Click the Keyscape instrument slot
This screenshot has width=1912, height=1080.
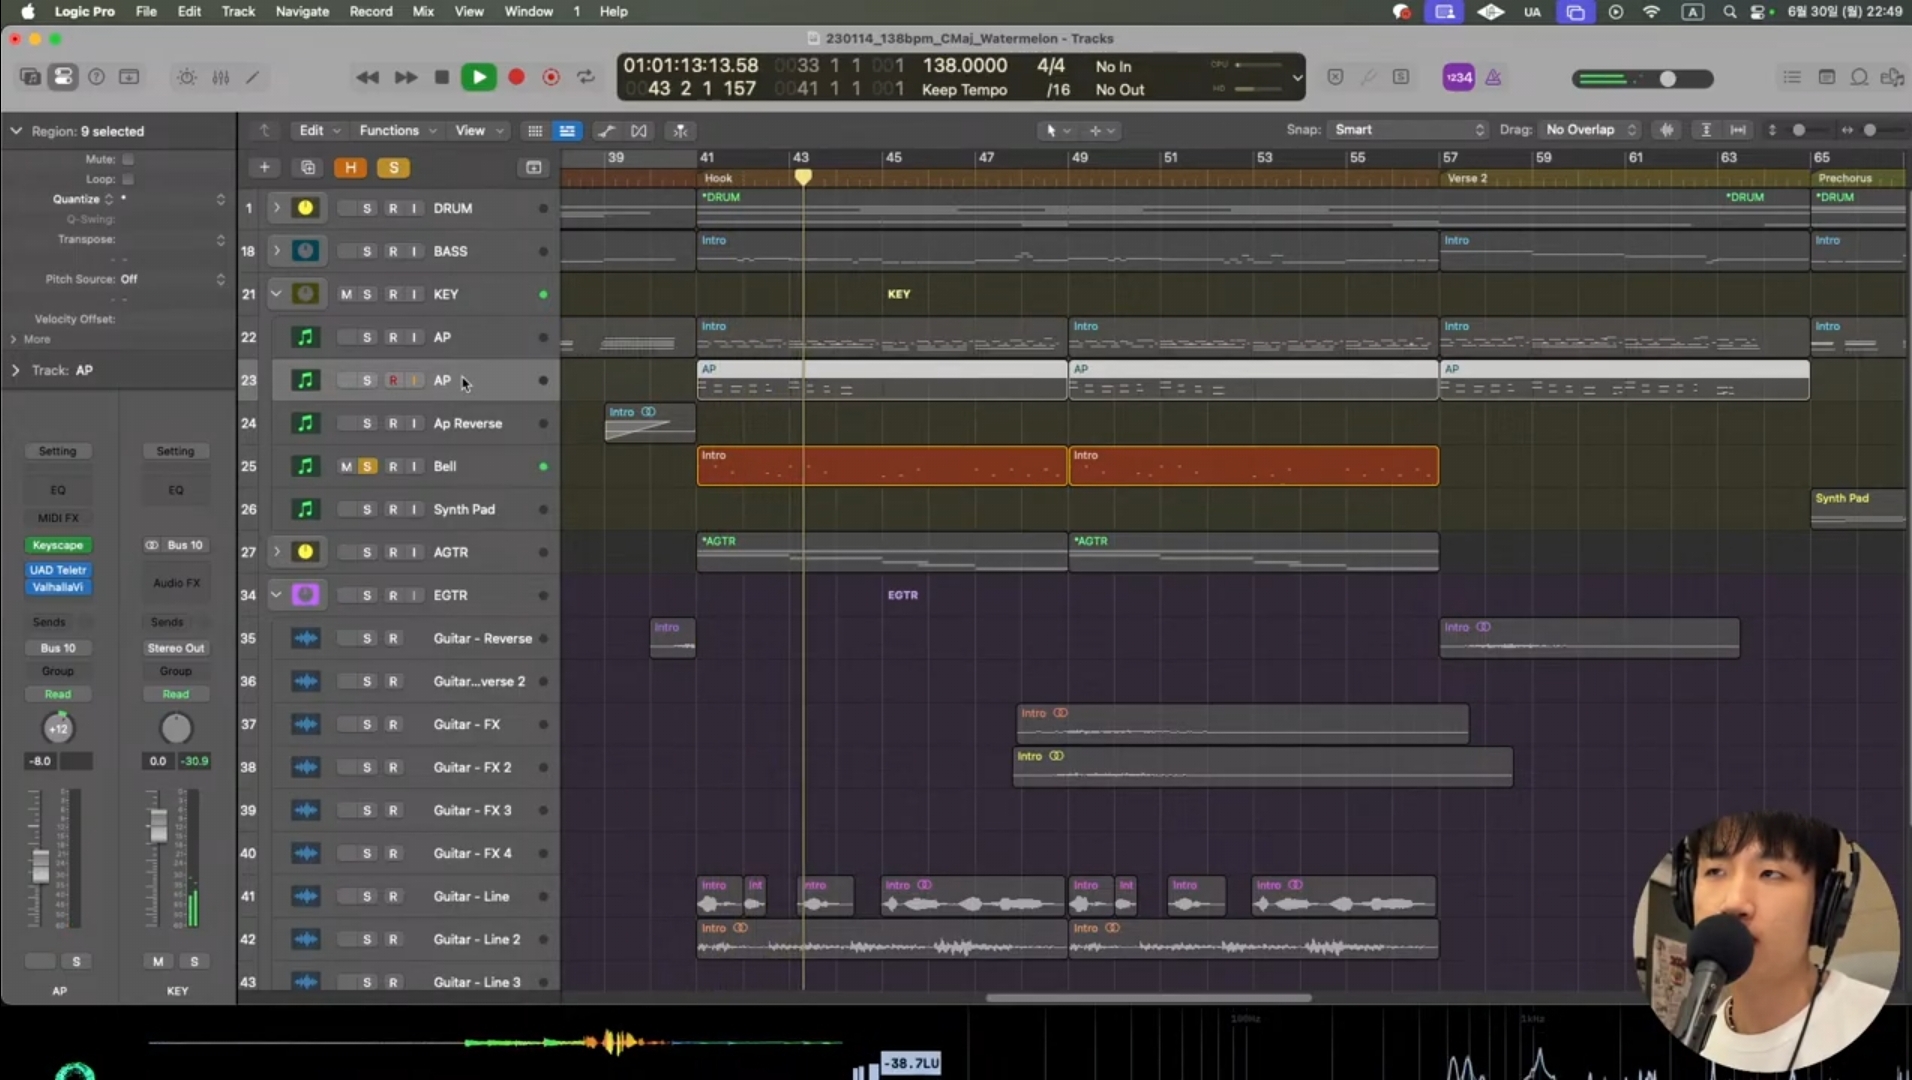click(x=57, y=545)
